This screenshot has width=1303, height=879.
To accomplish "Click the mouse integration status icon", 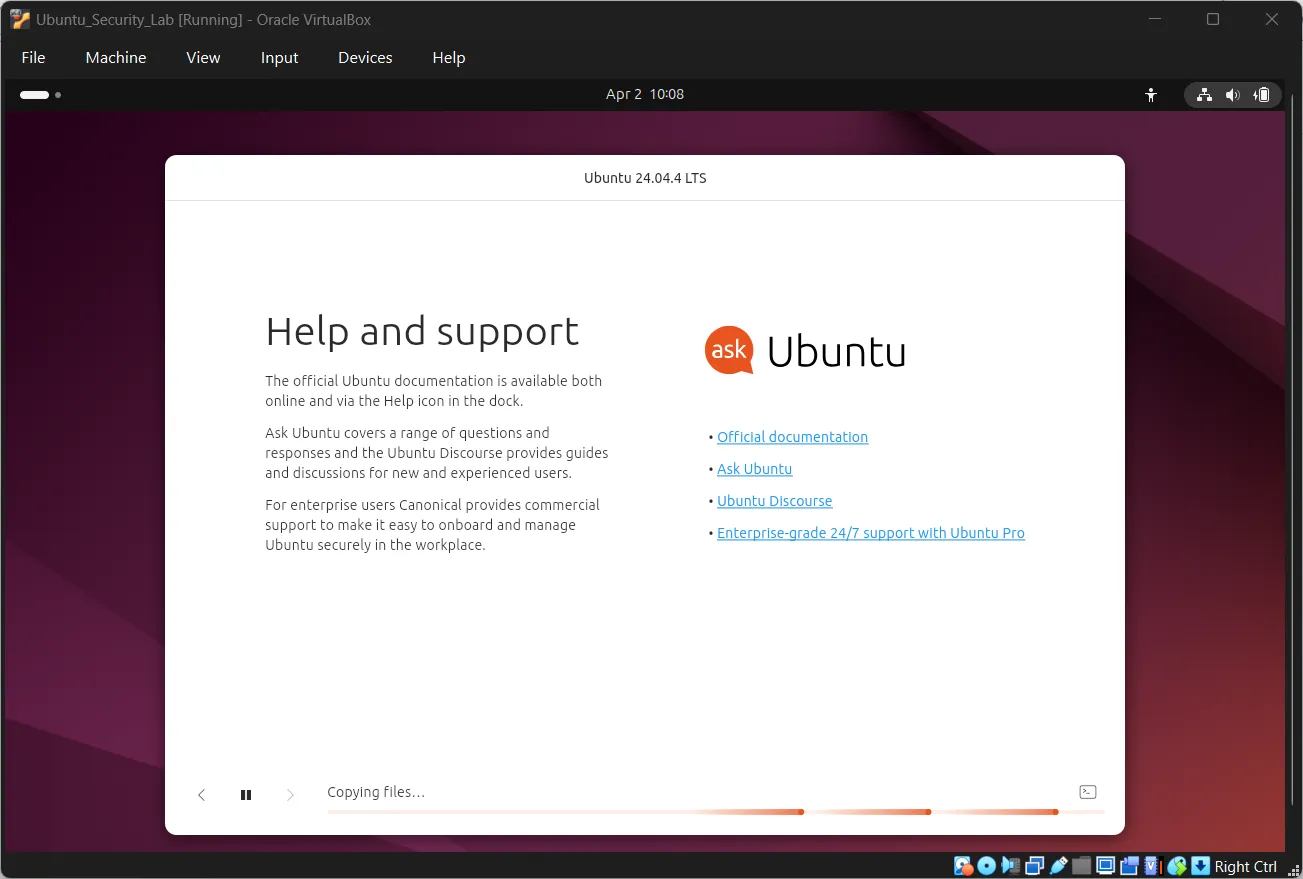I will [1176, 865].
